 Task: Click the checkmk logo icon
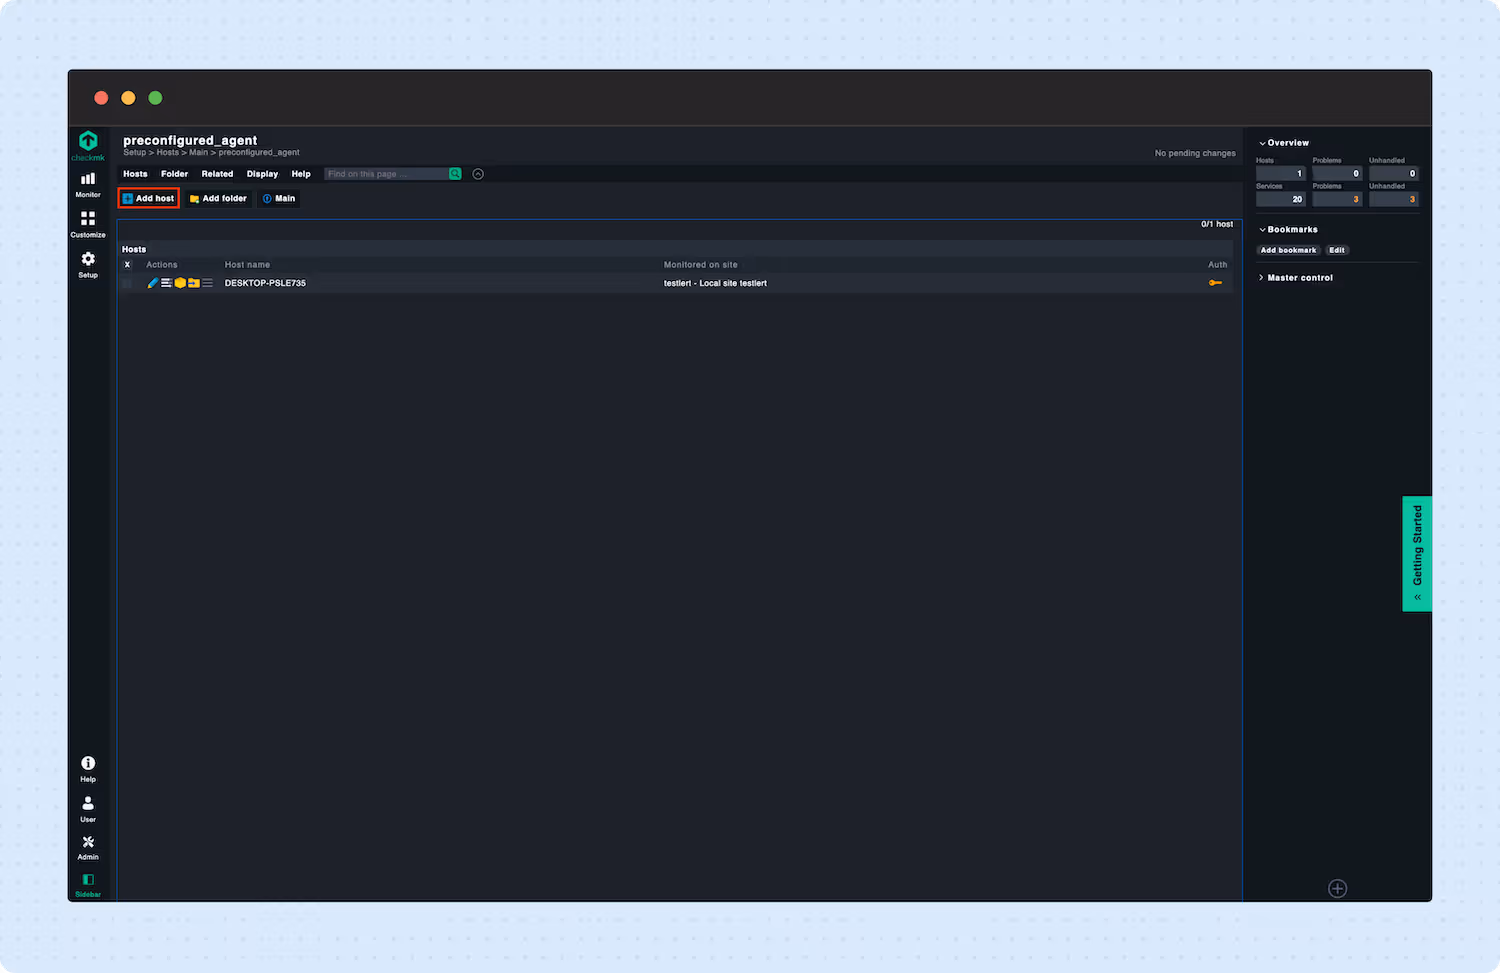(87, 143)
